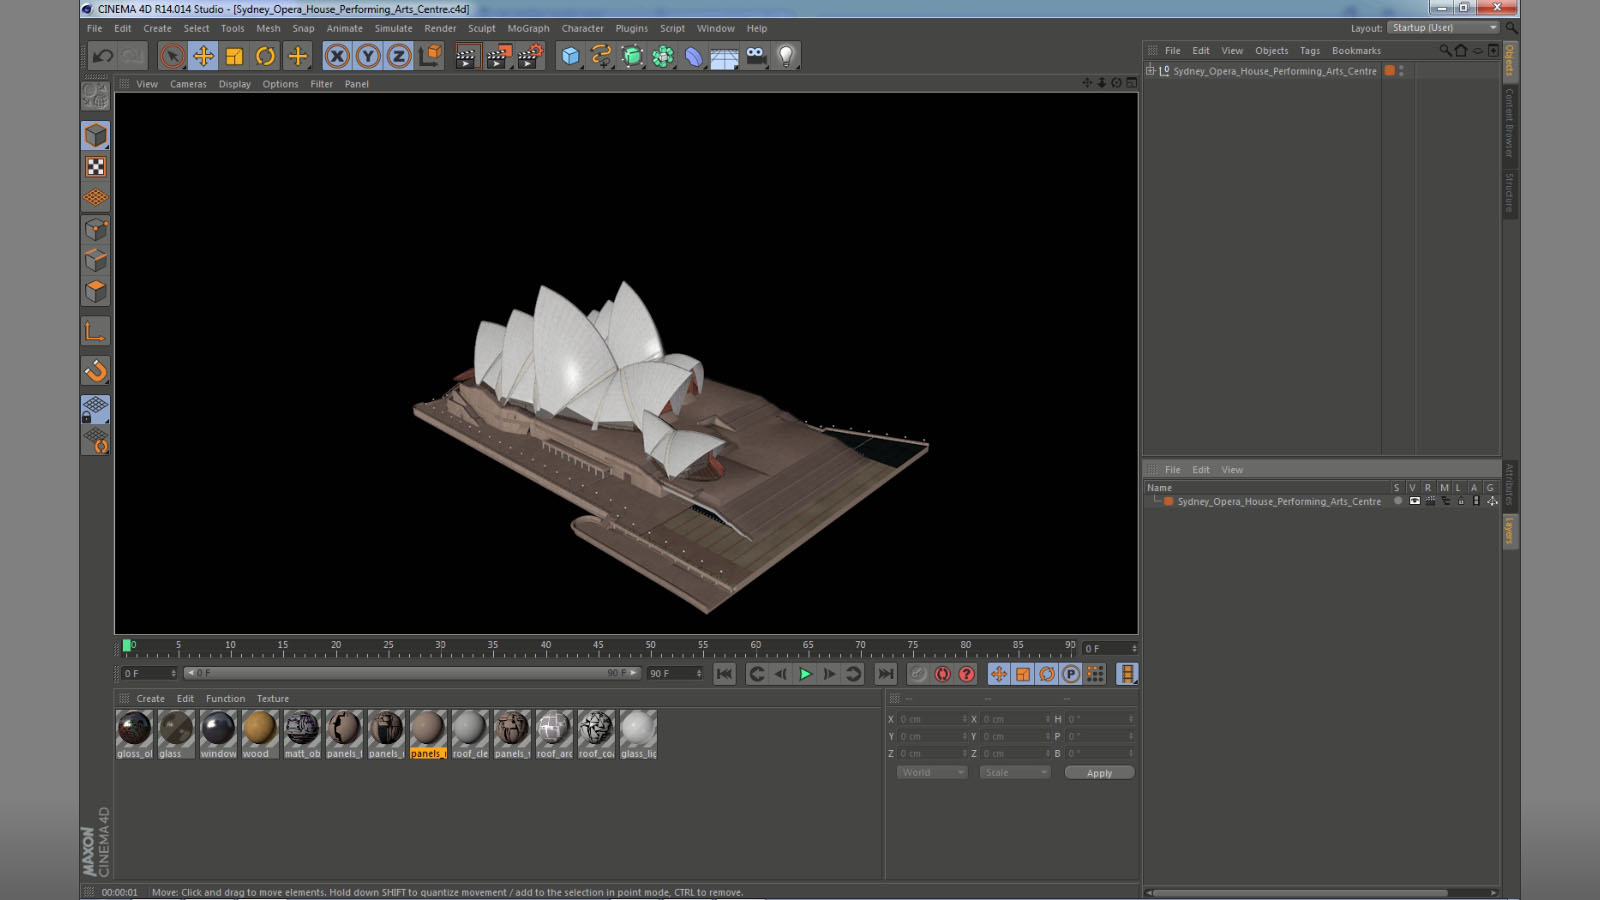This screenshot has height=900, width=1600.
Task: Toggle snapping with the magnet icon
Action: pyautogui.click(x=96, y=371)
